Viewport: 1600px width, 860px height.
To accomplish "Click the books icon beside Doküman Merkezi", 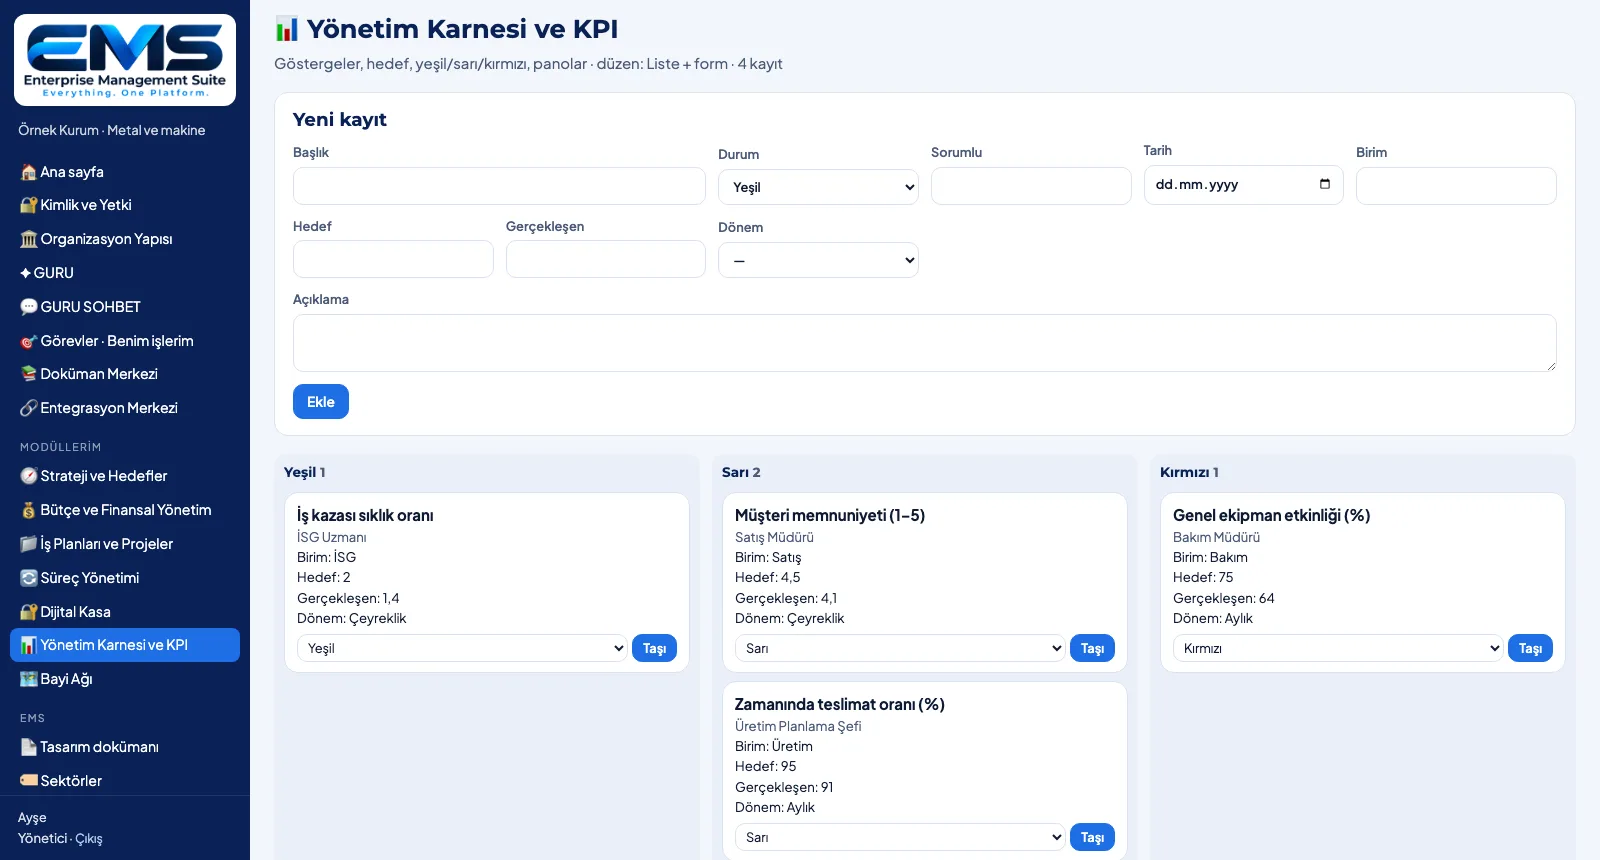I will [29, 374].
